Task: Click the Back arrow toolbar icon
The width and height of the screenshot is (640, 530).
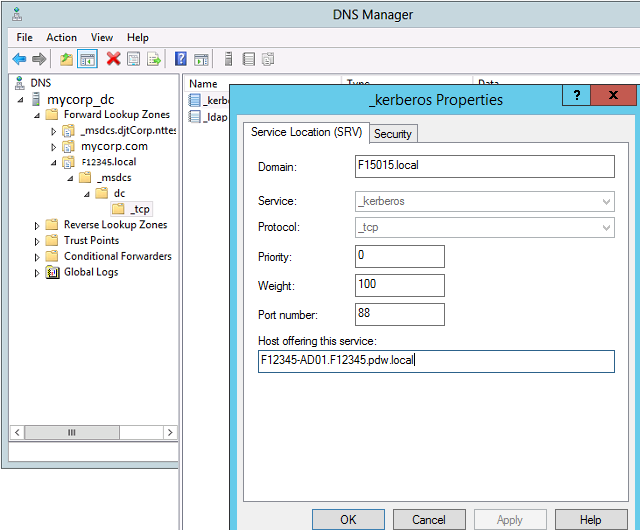Action: point(19,59)
